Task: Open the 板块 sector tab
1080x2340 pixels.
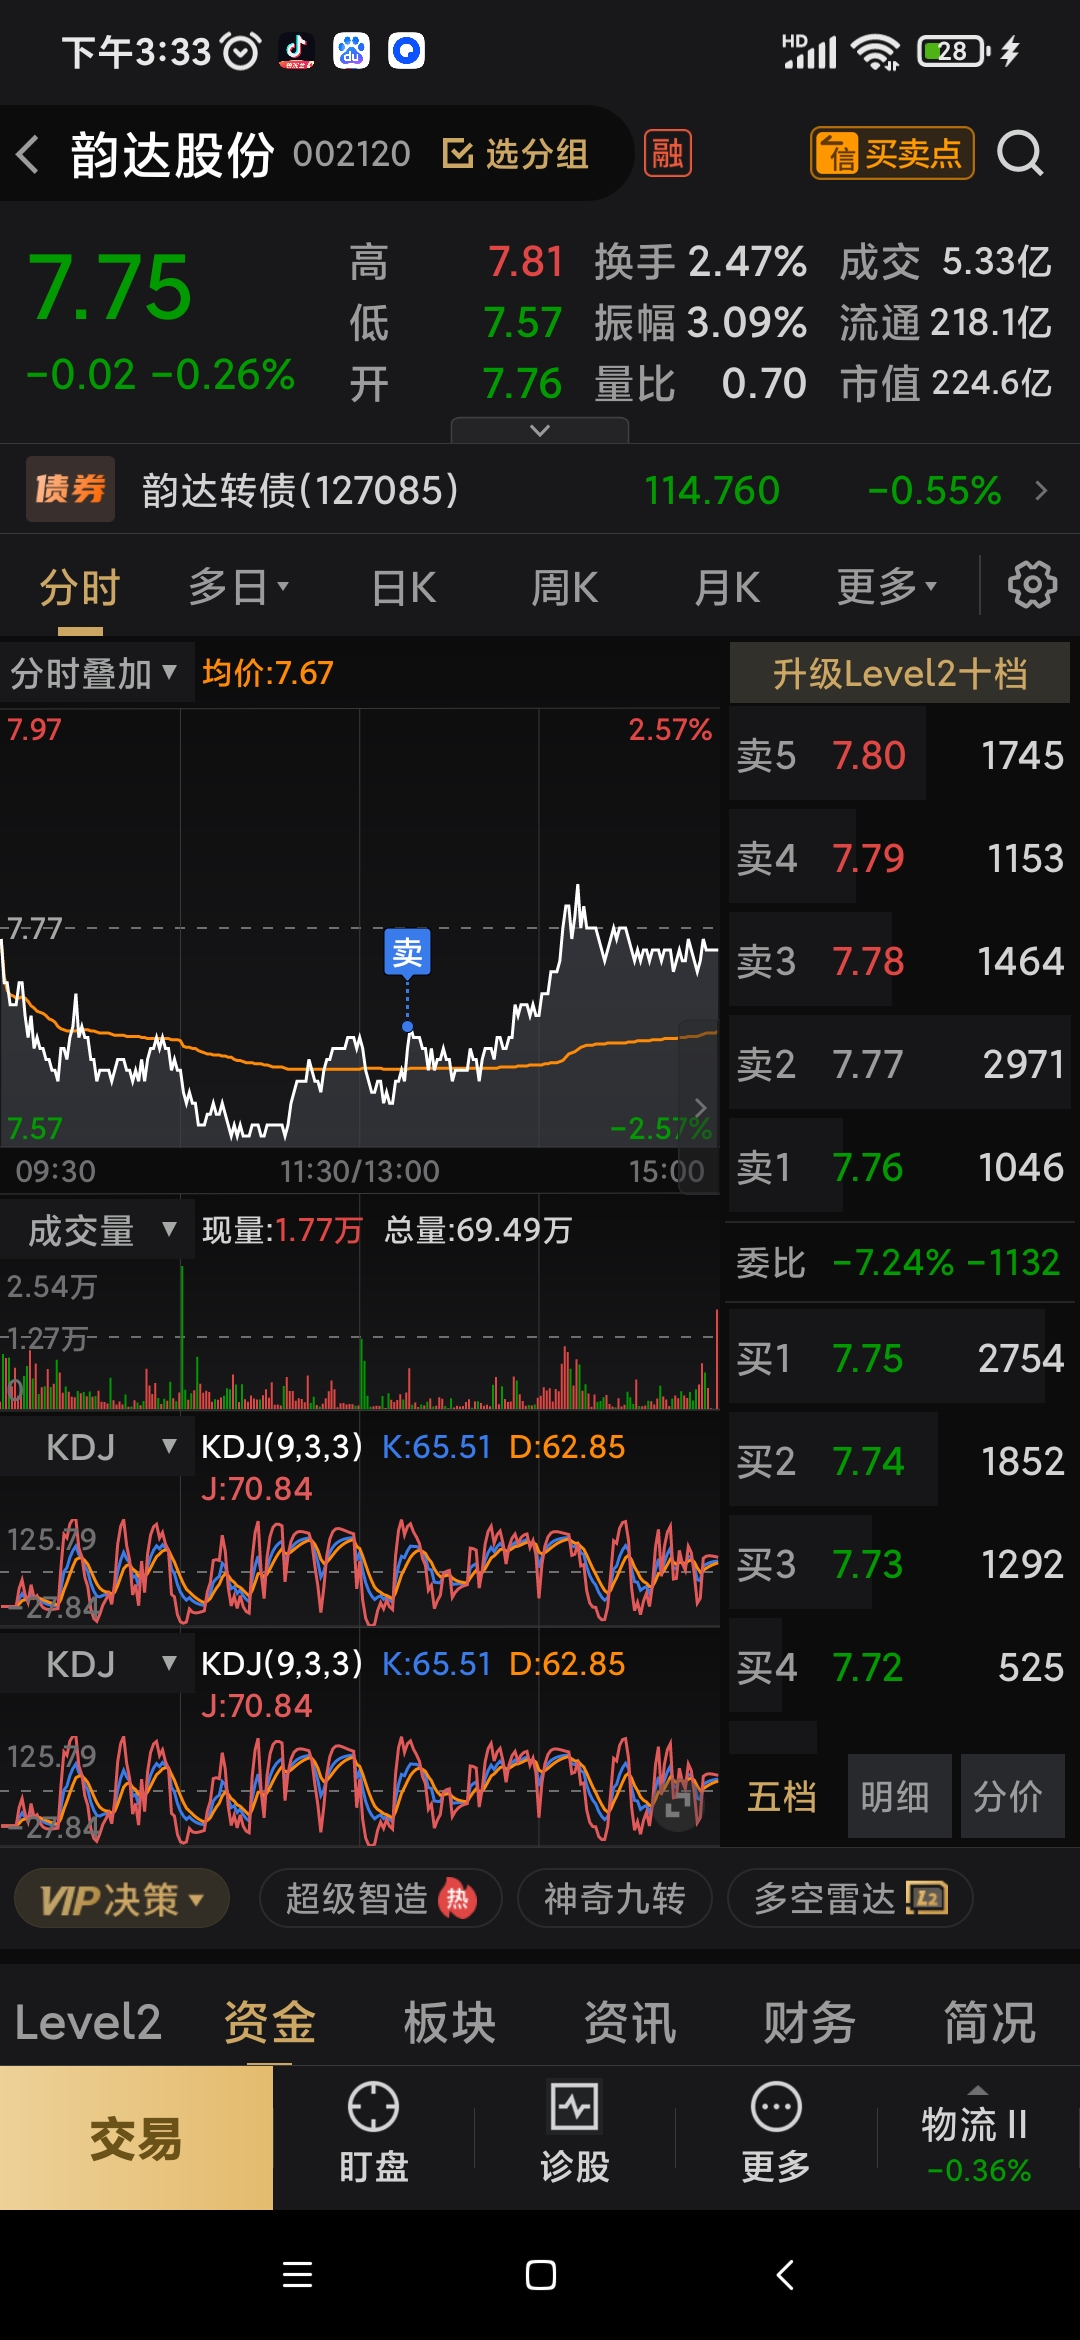Action: [450, 2022]
